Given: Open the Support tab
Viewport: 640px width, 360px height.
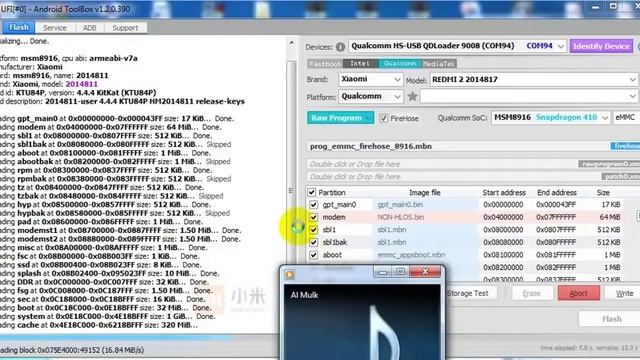Looking at the screenshot, I should [x=125, y=28].
